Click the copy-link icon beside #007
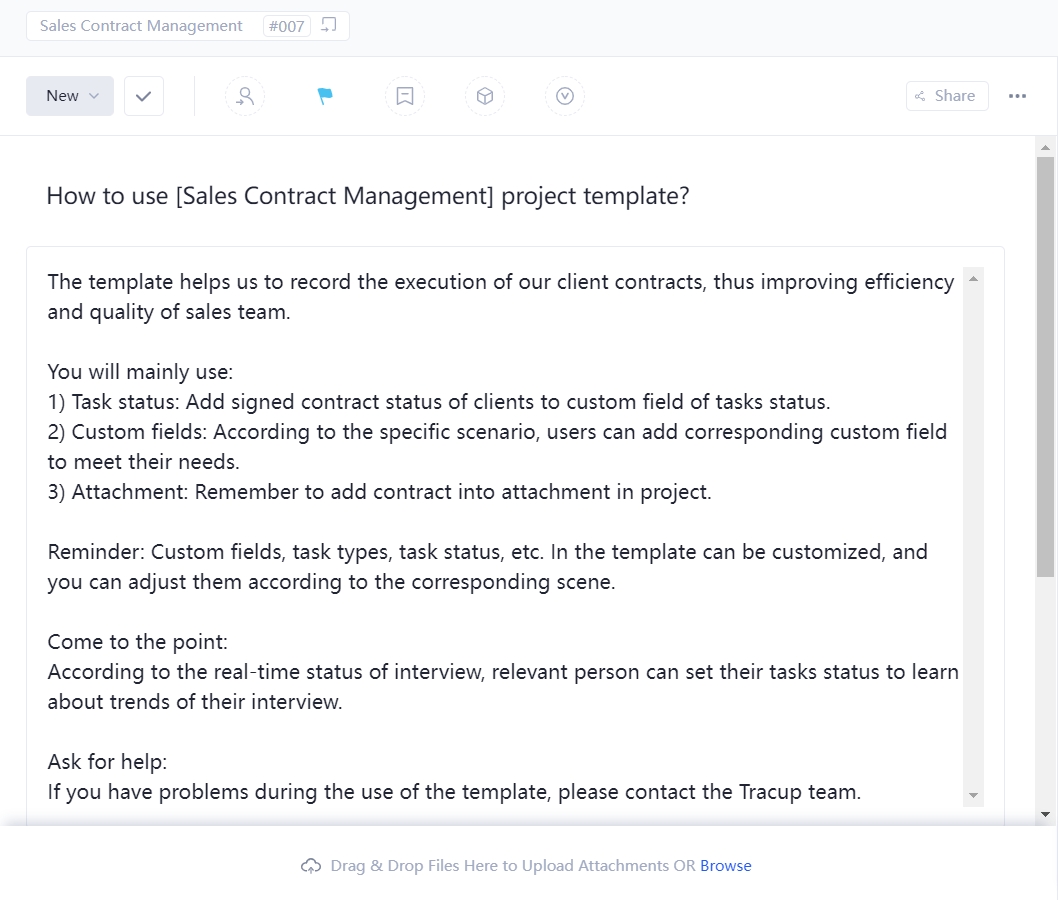Image resolution: width=1058 pixels, height=900 pixels. [x=330, y=25]
